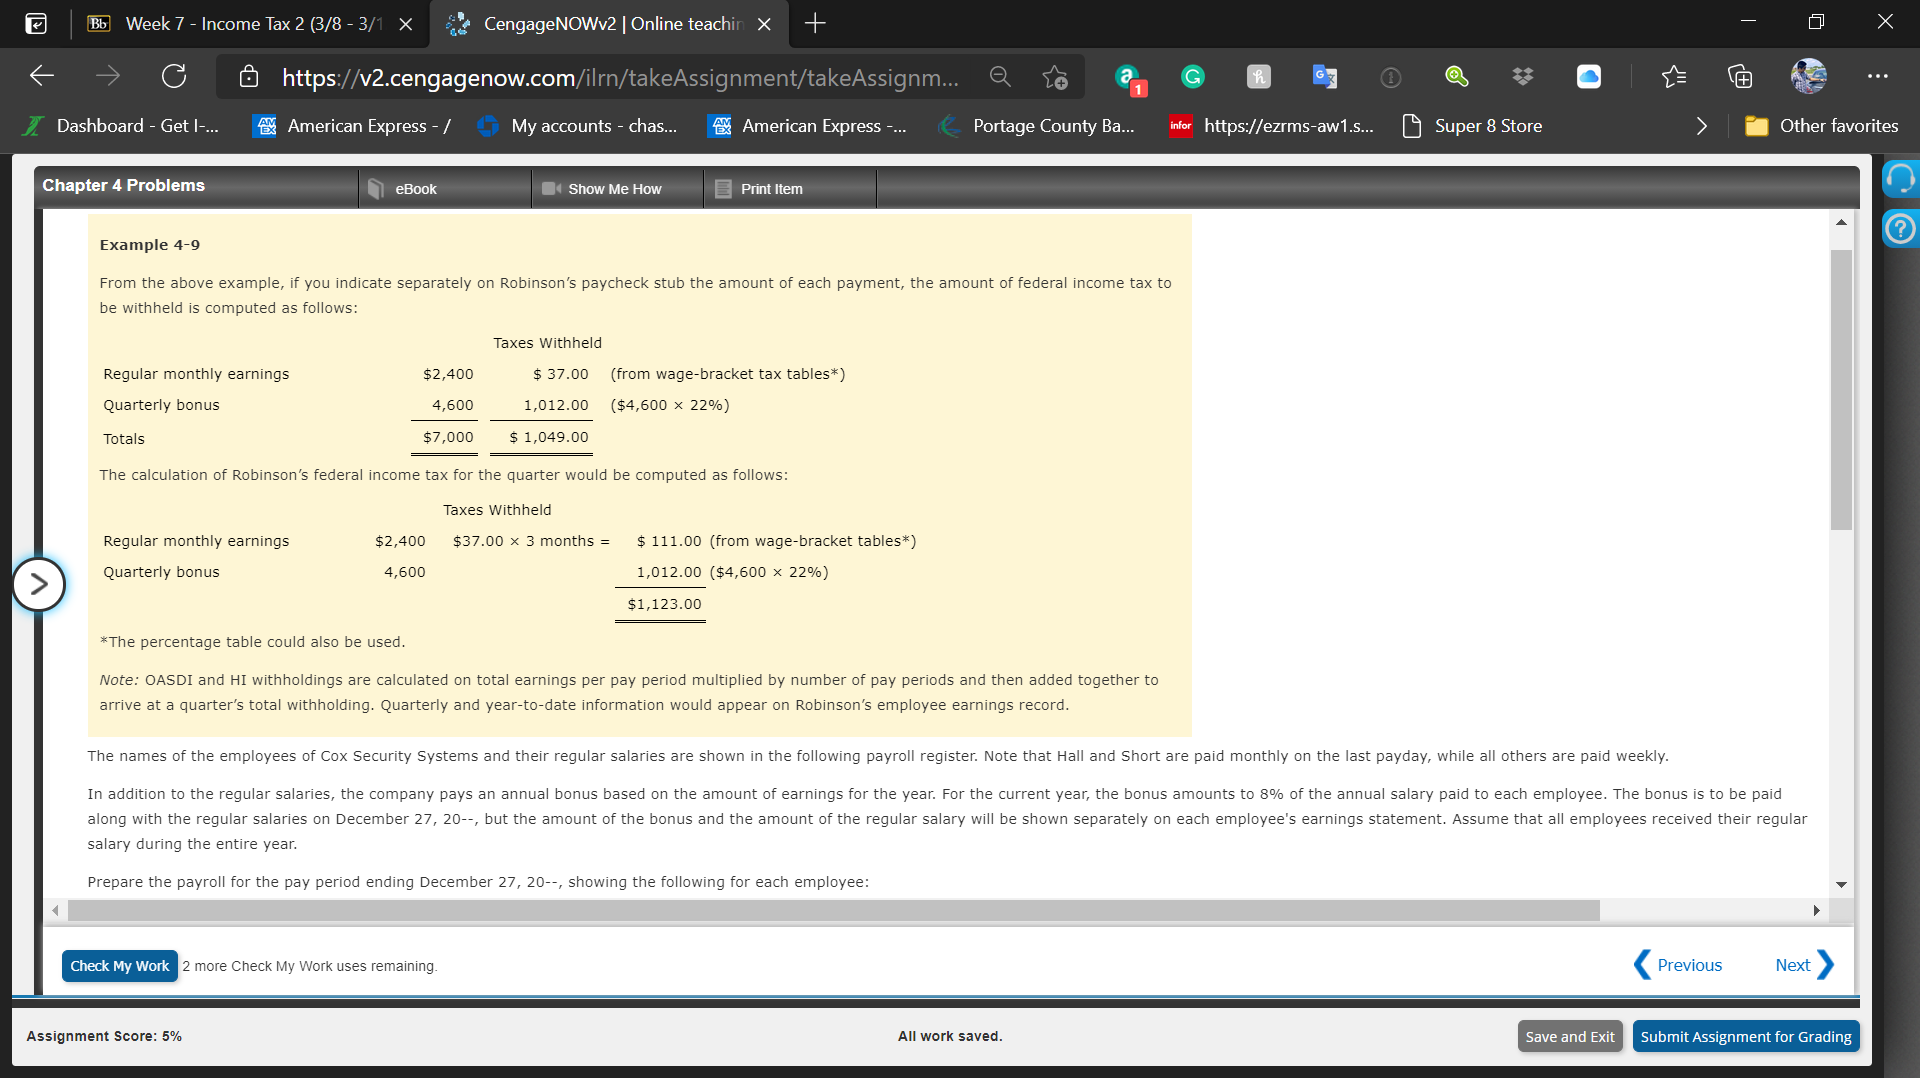Click the vertical scrollbar up arrow
Viewport: 1920px width, 1078px height.
(1841, 222)
